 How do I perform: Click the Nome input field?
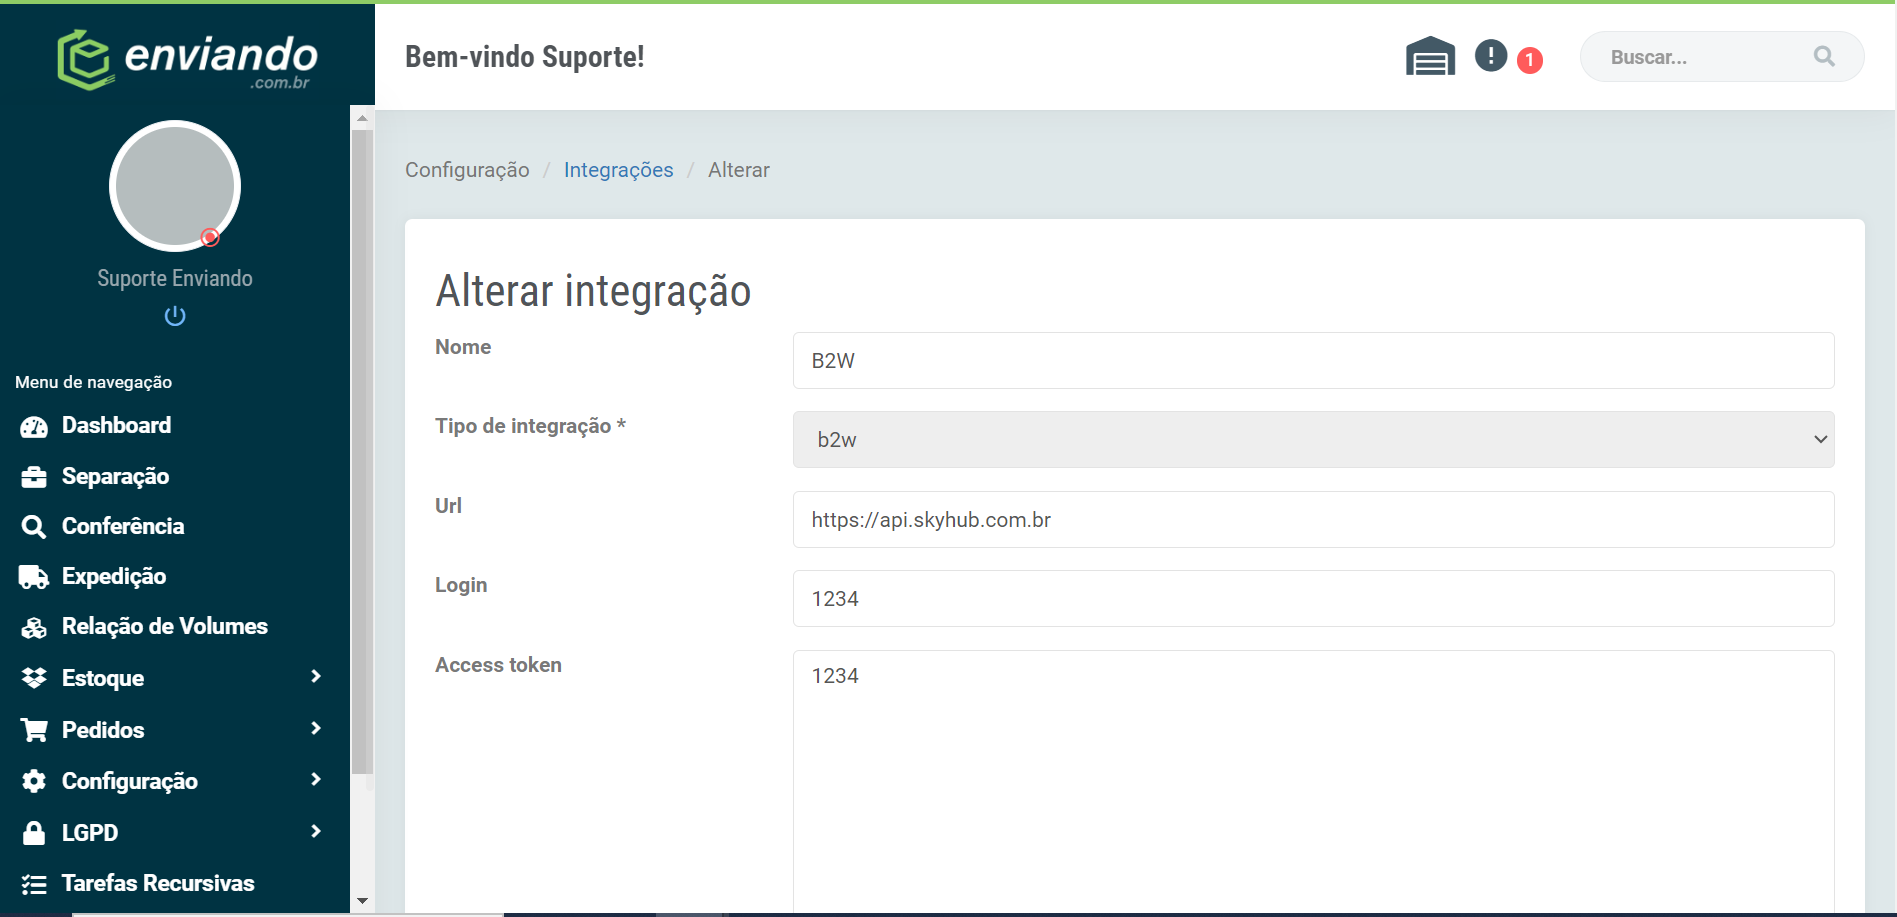coord(1313,360)
